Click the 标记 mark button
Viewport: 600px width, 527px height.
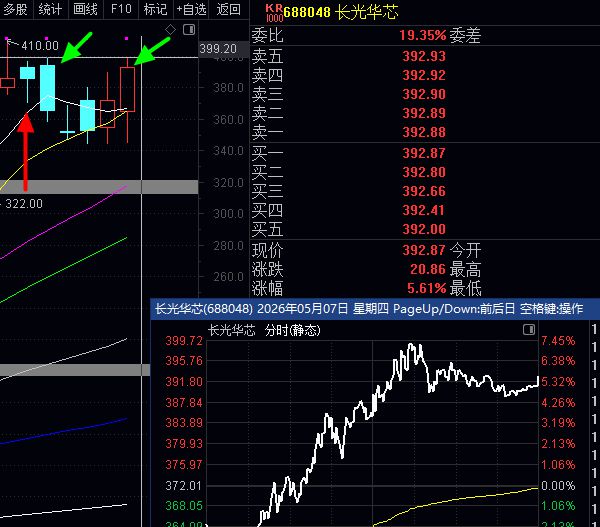tap(155, 9)
